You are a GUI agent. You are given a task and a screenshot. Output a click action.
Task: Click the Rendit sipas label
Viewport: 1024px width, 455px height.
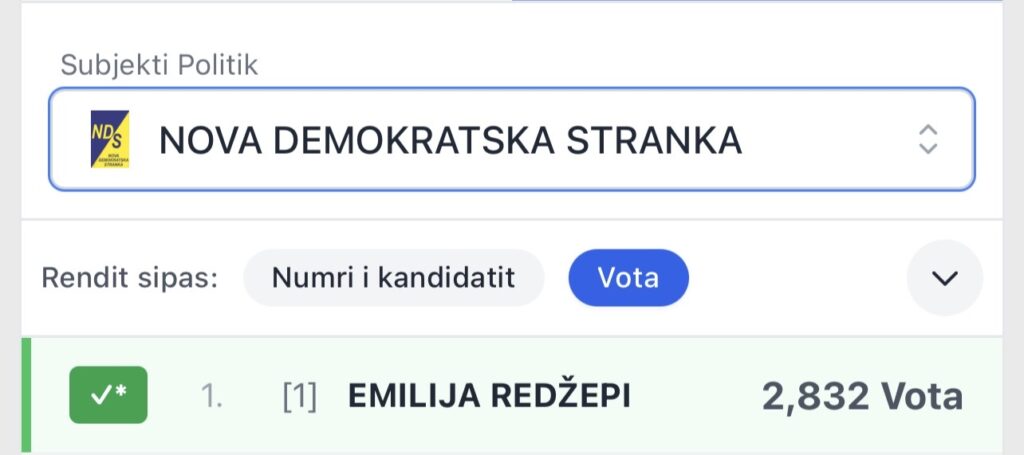129,277
